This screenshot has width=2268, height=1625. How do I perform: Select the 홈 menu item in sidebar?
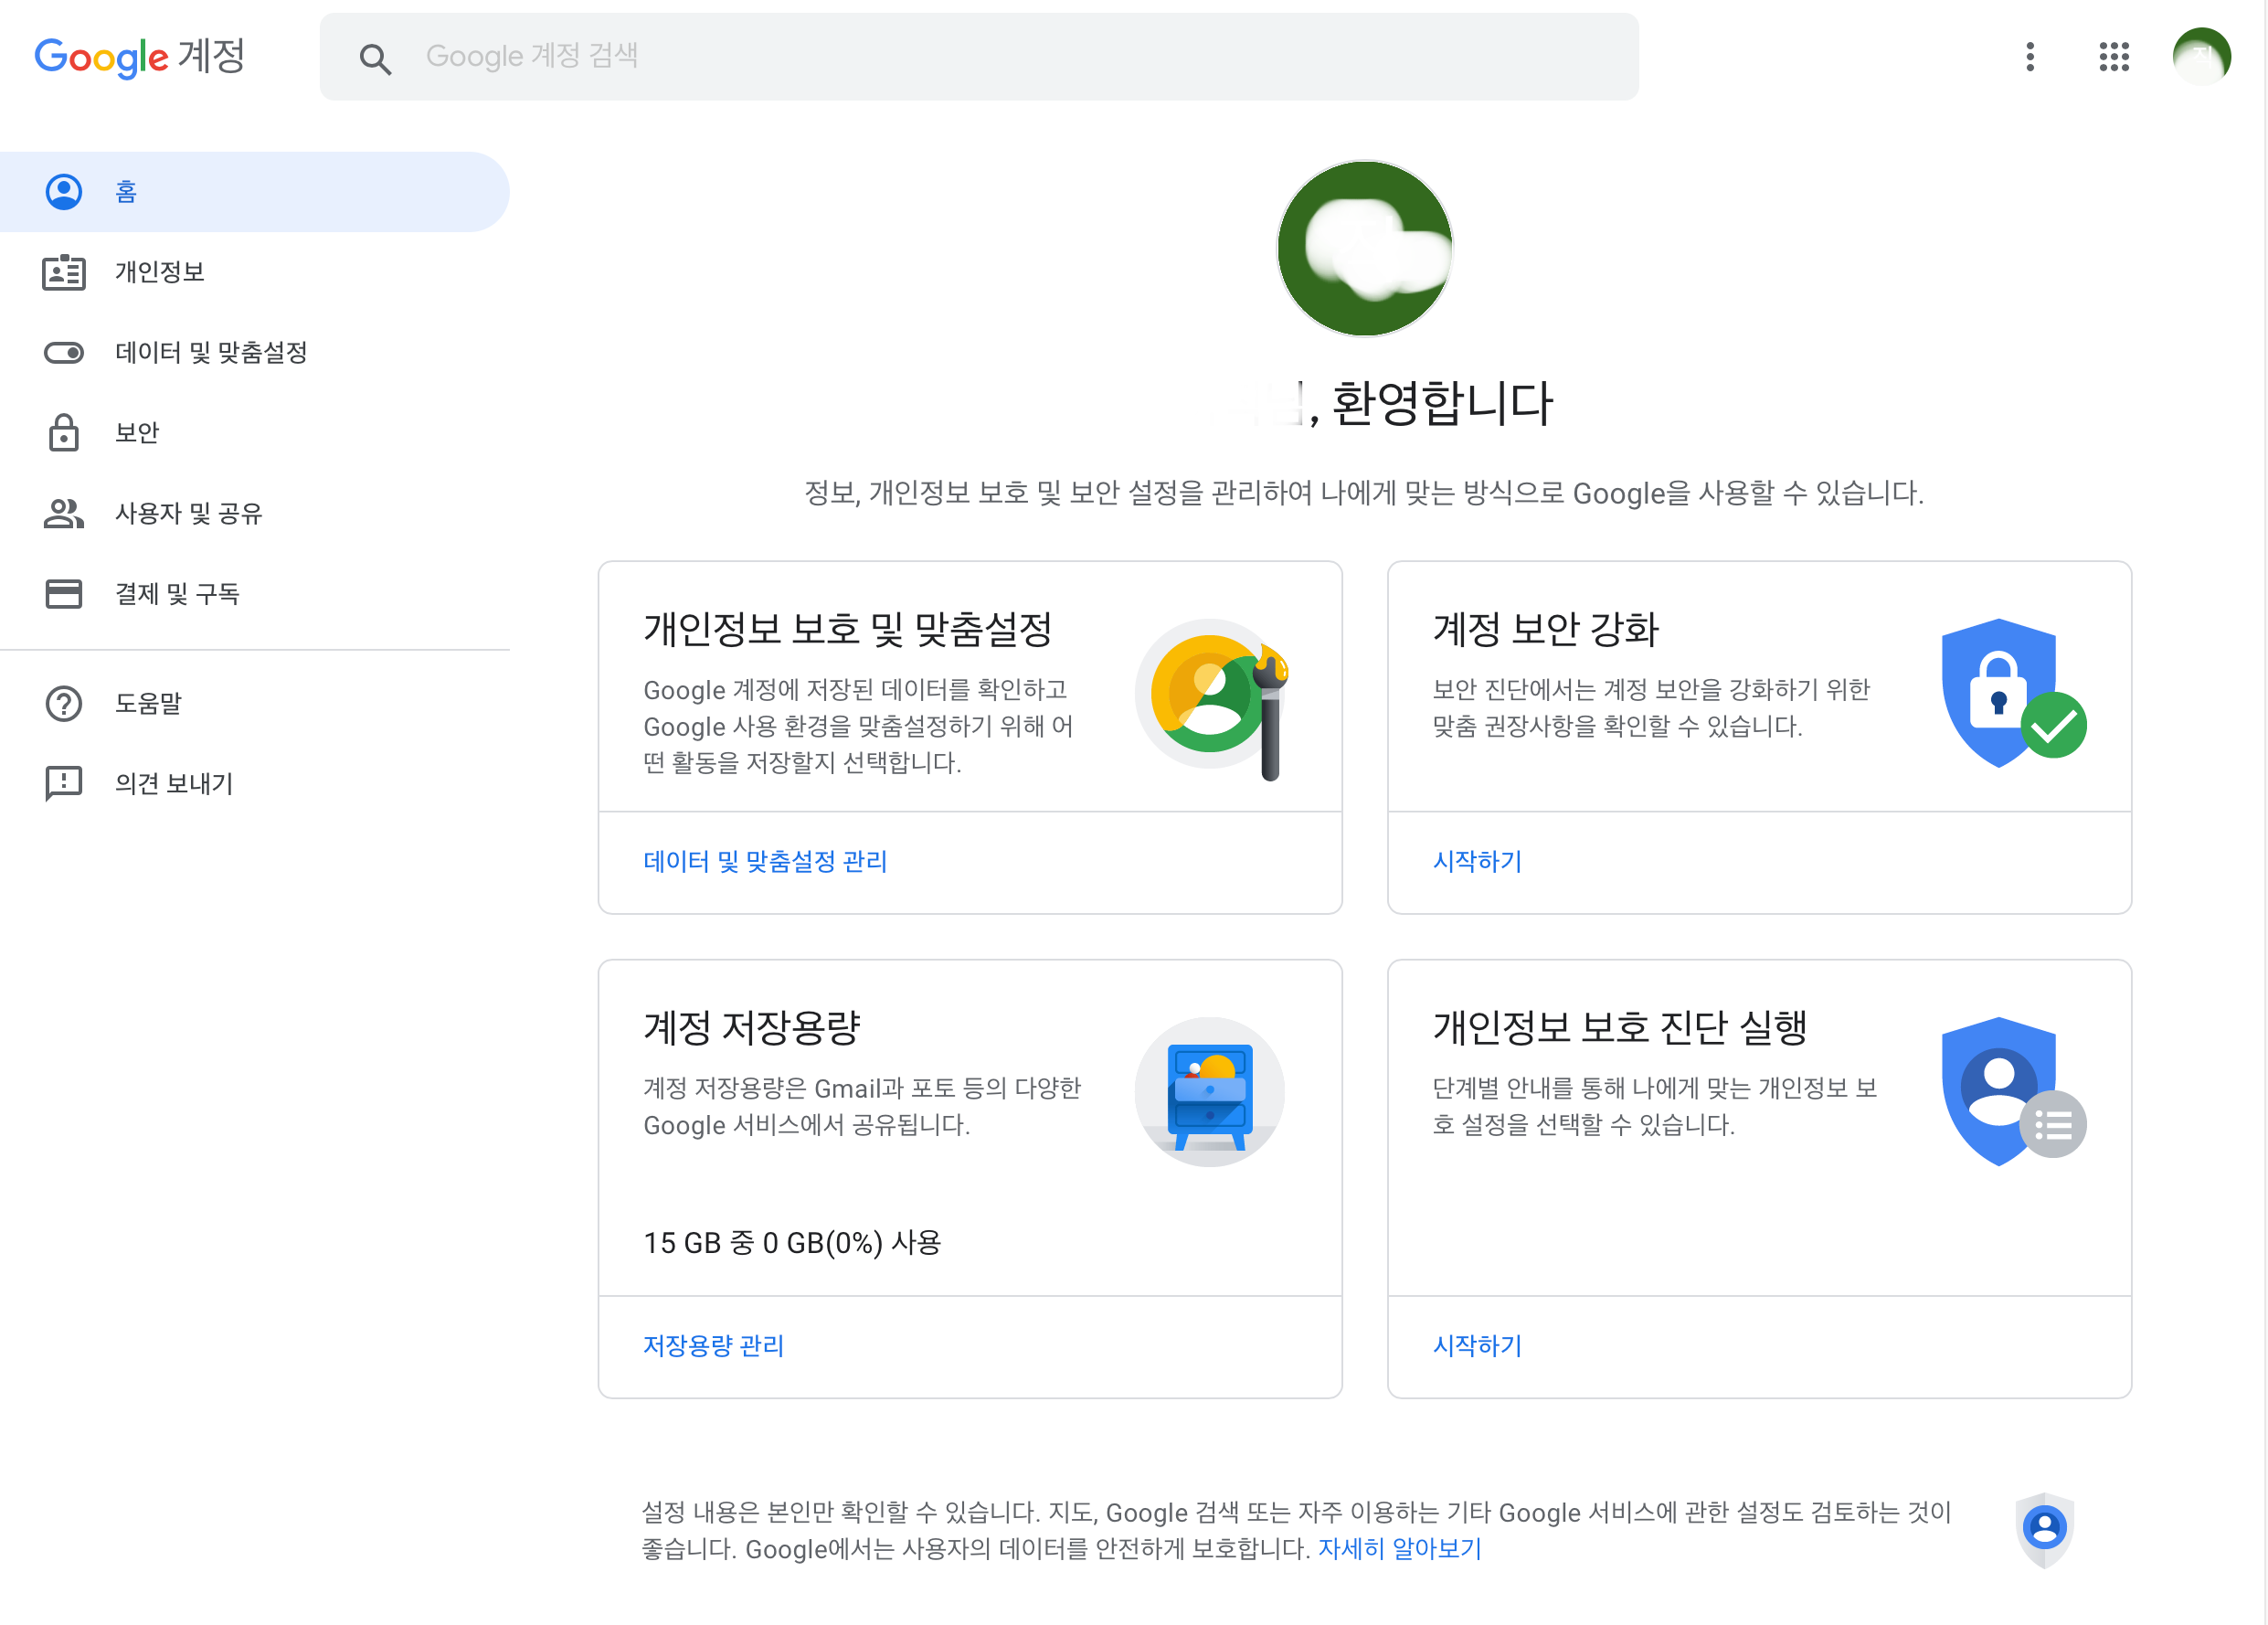[x=126, y=191]
